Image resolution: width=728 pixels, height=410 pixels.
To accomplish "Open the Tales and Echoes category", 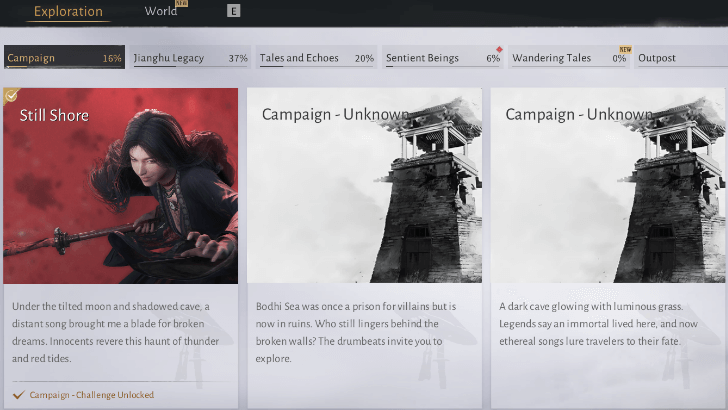I will (317, 57).
